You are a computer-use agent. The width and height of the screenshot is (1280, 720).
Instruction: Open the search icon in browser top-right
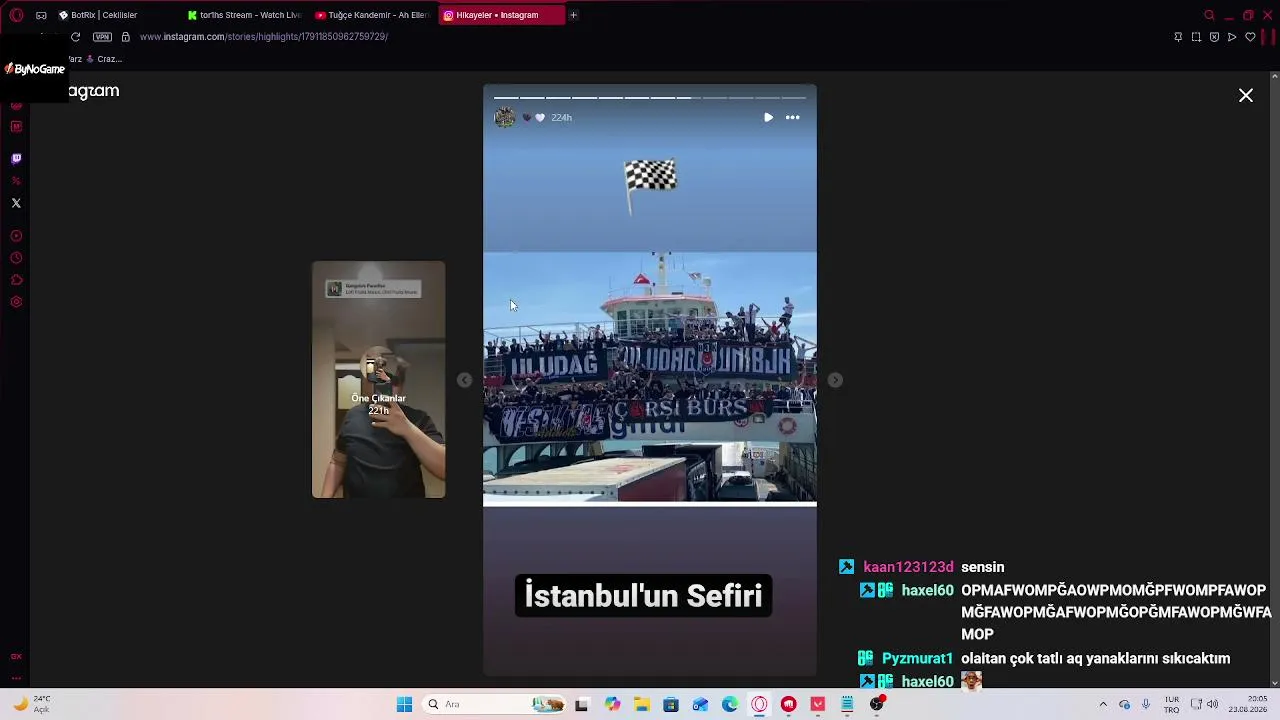(1209, 15)
